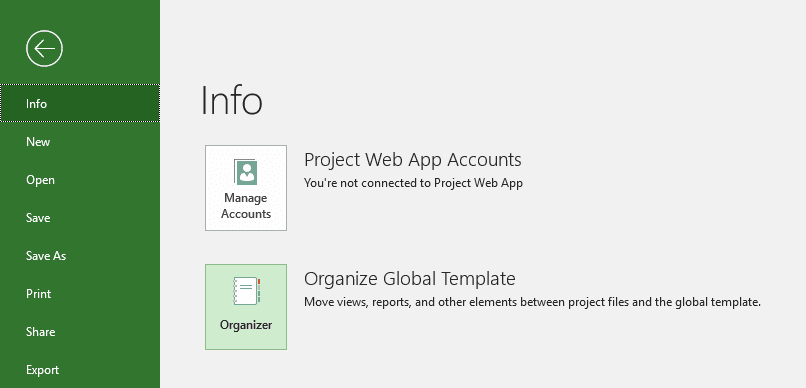Select the Info tab in the sidebar
Screen dimensions: 806x388
tap(80, 103)
